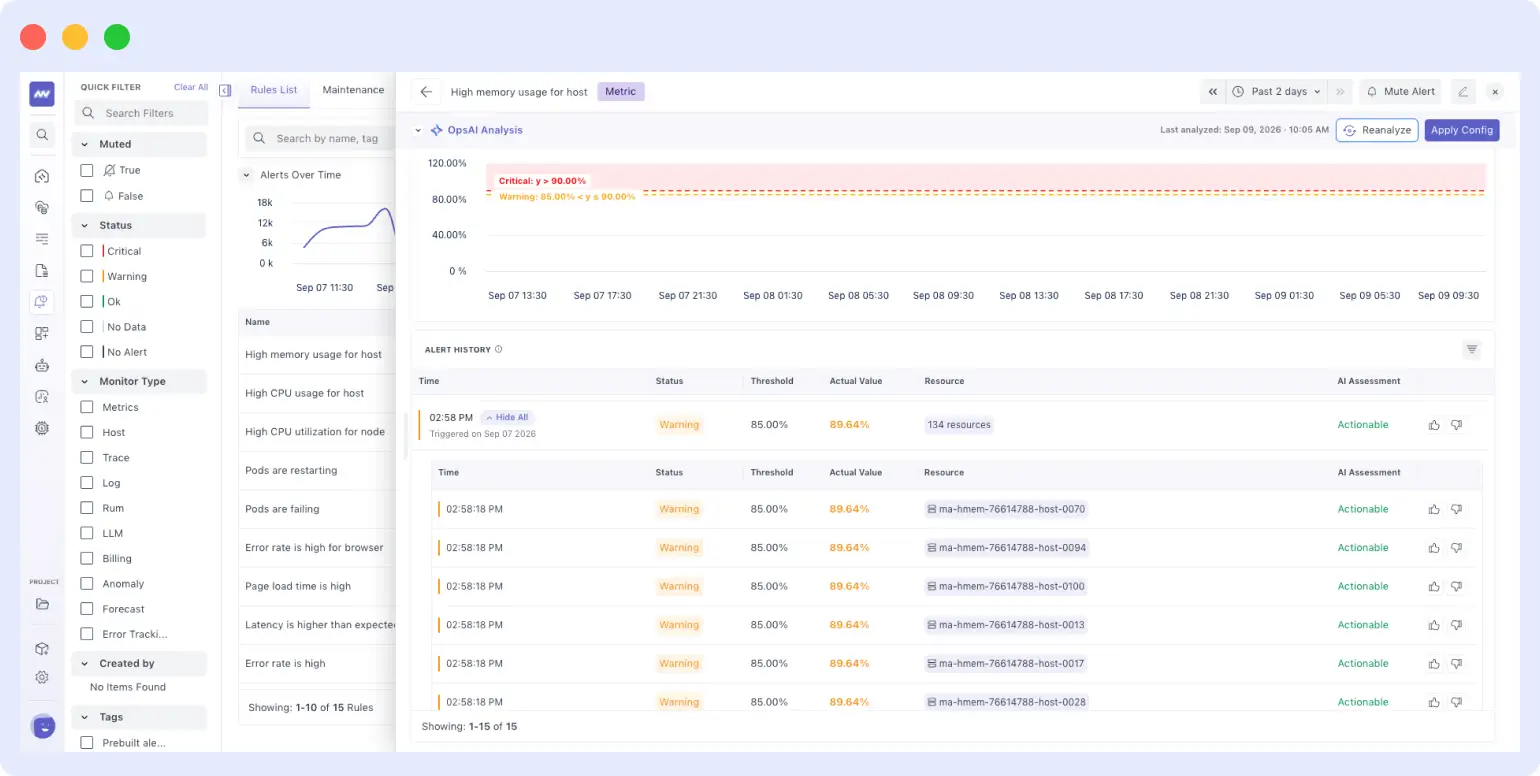Collapse the Created by filter section
Viewport: 1540px width, 776px height.
pos(84,664)
